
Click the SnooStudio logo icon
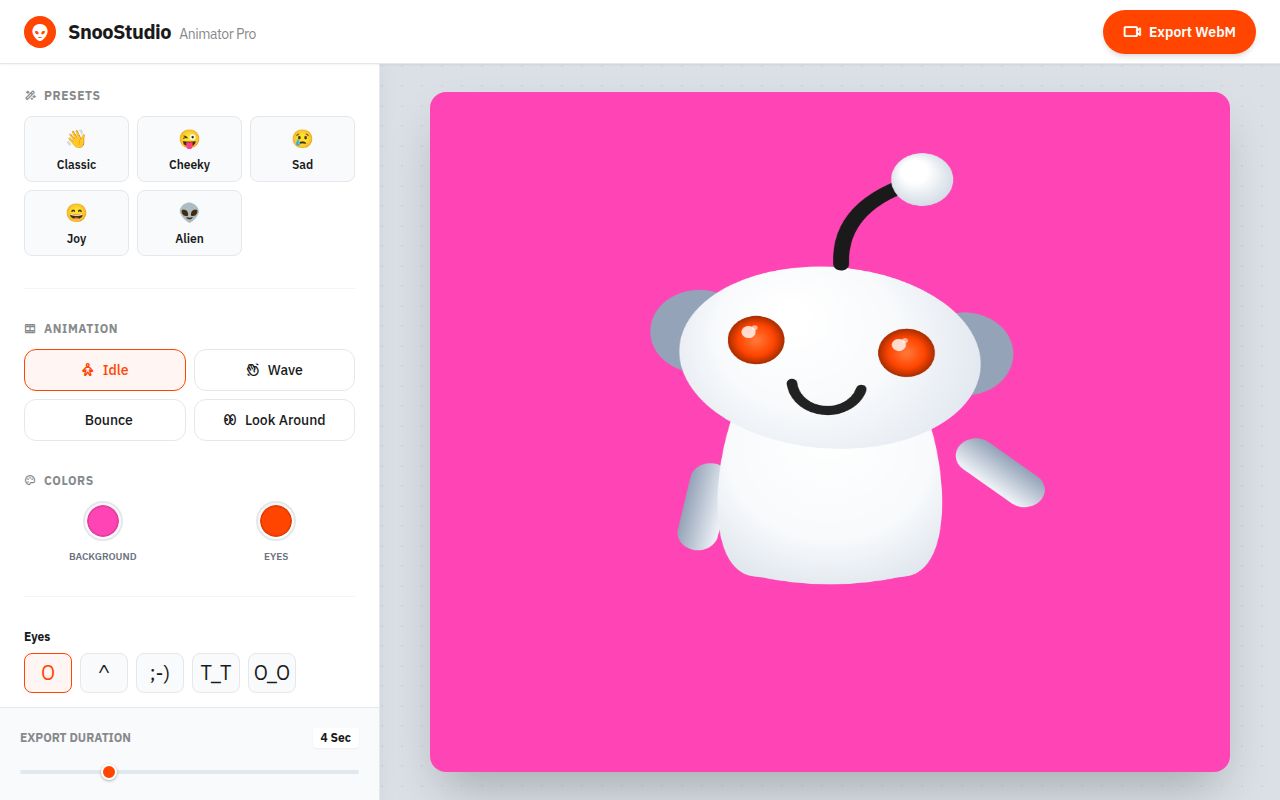pyautogui.click(x=40, y=32)
